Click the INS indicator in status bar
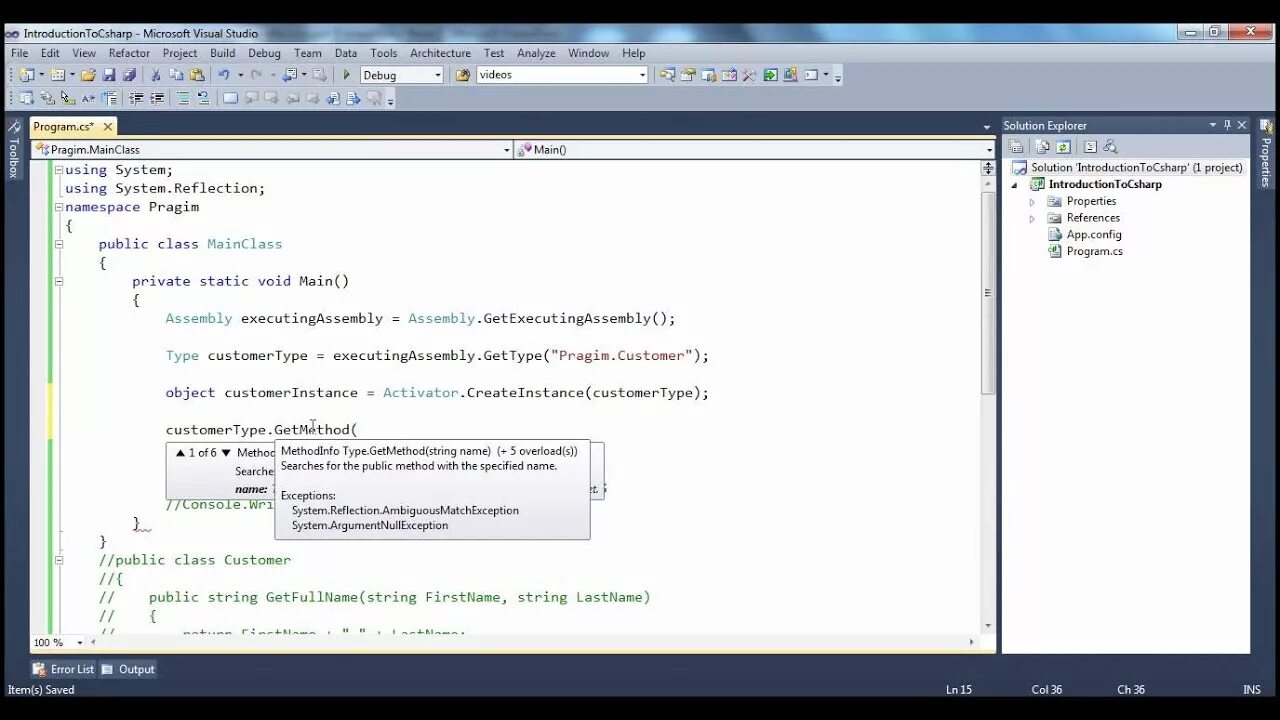 tap(1251, 690)
